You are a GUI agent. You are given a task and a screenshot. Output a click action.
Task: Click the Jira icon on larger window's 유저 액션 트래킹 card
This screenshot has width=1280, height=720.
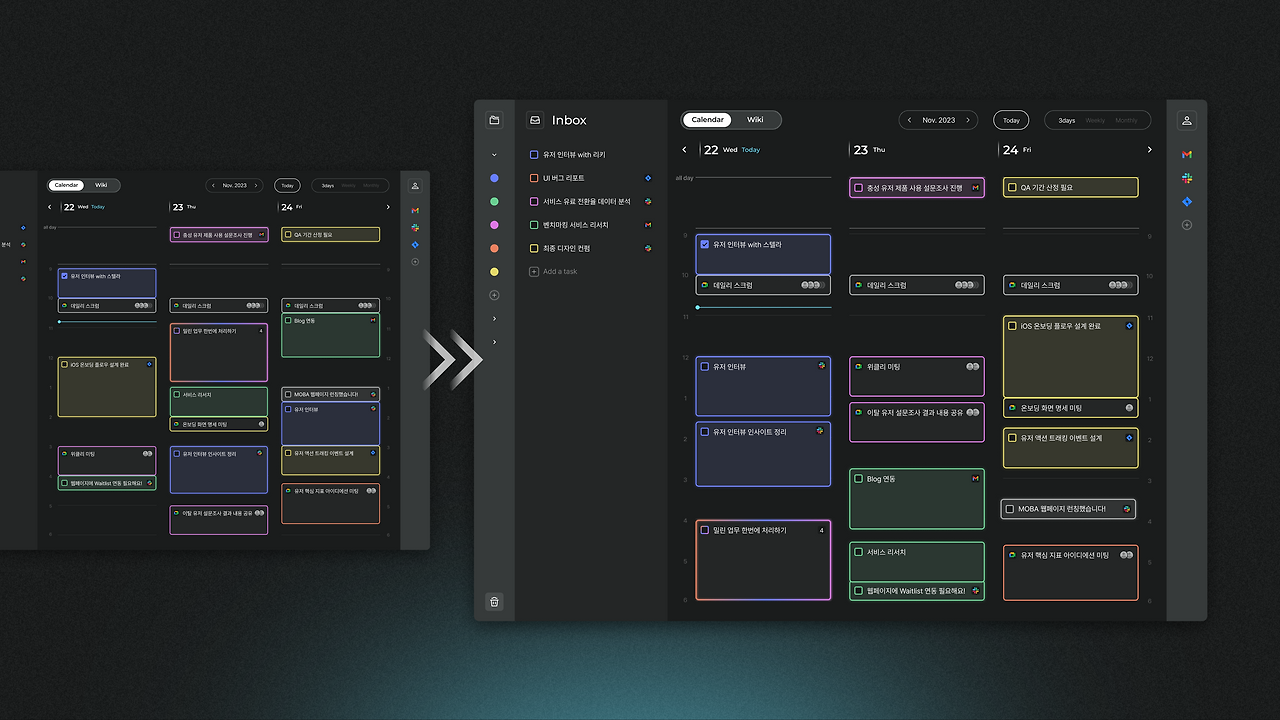1129,438
